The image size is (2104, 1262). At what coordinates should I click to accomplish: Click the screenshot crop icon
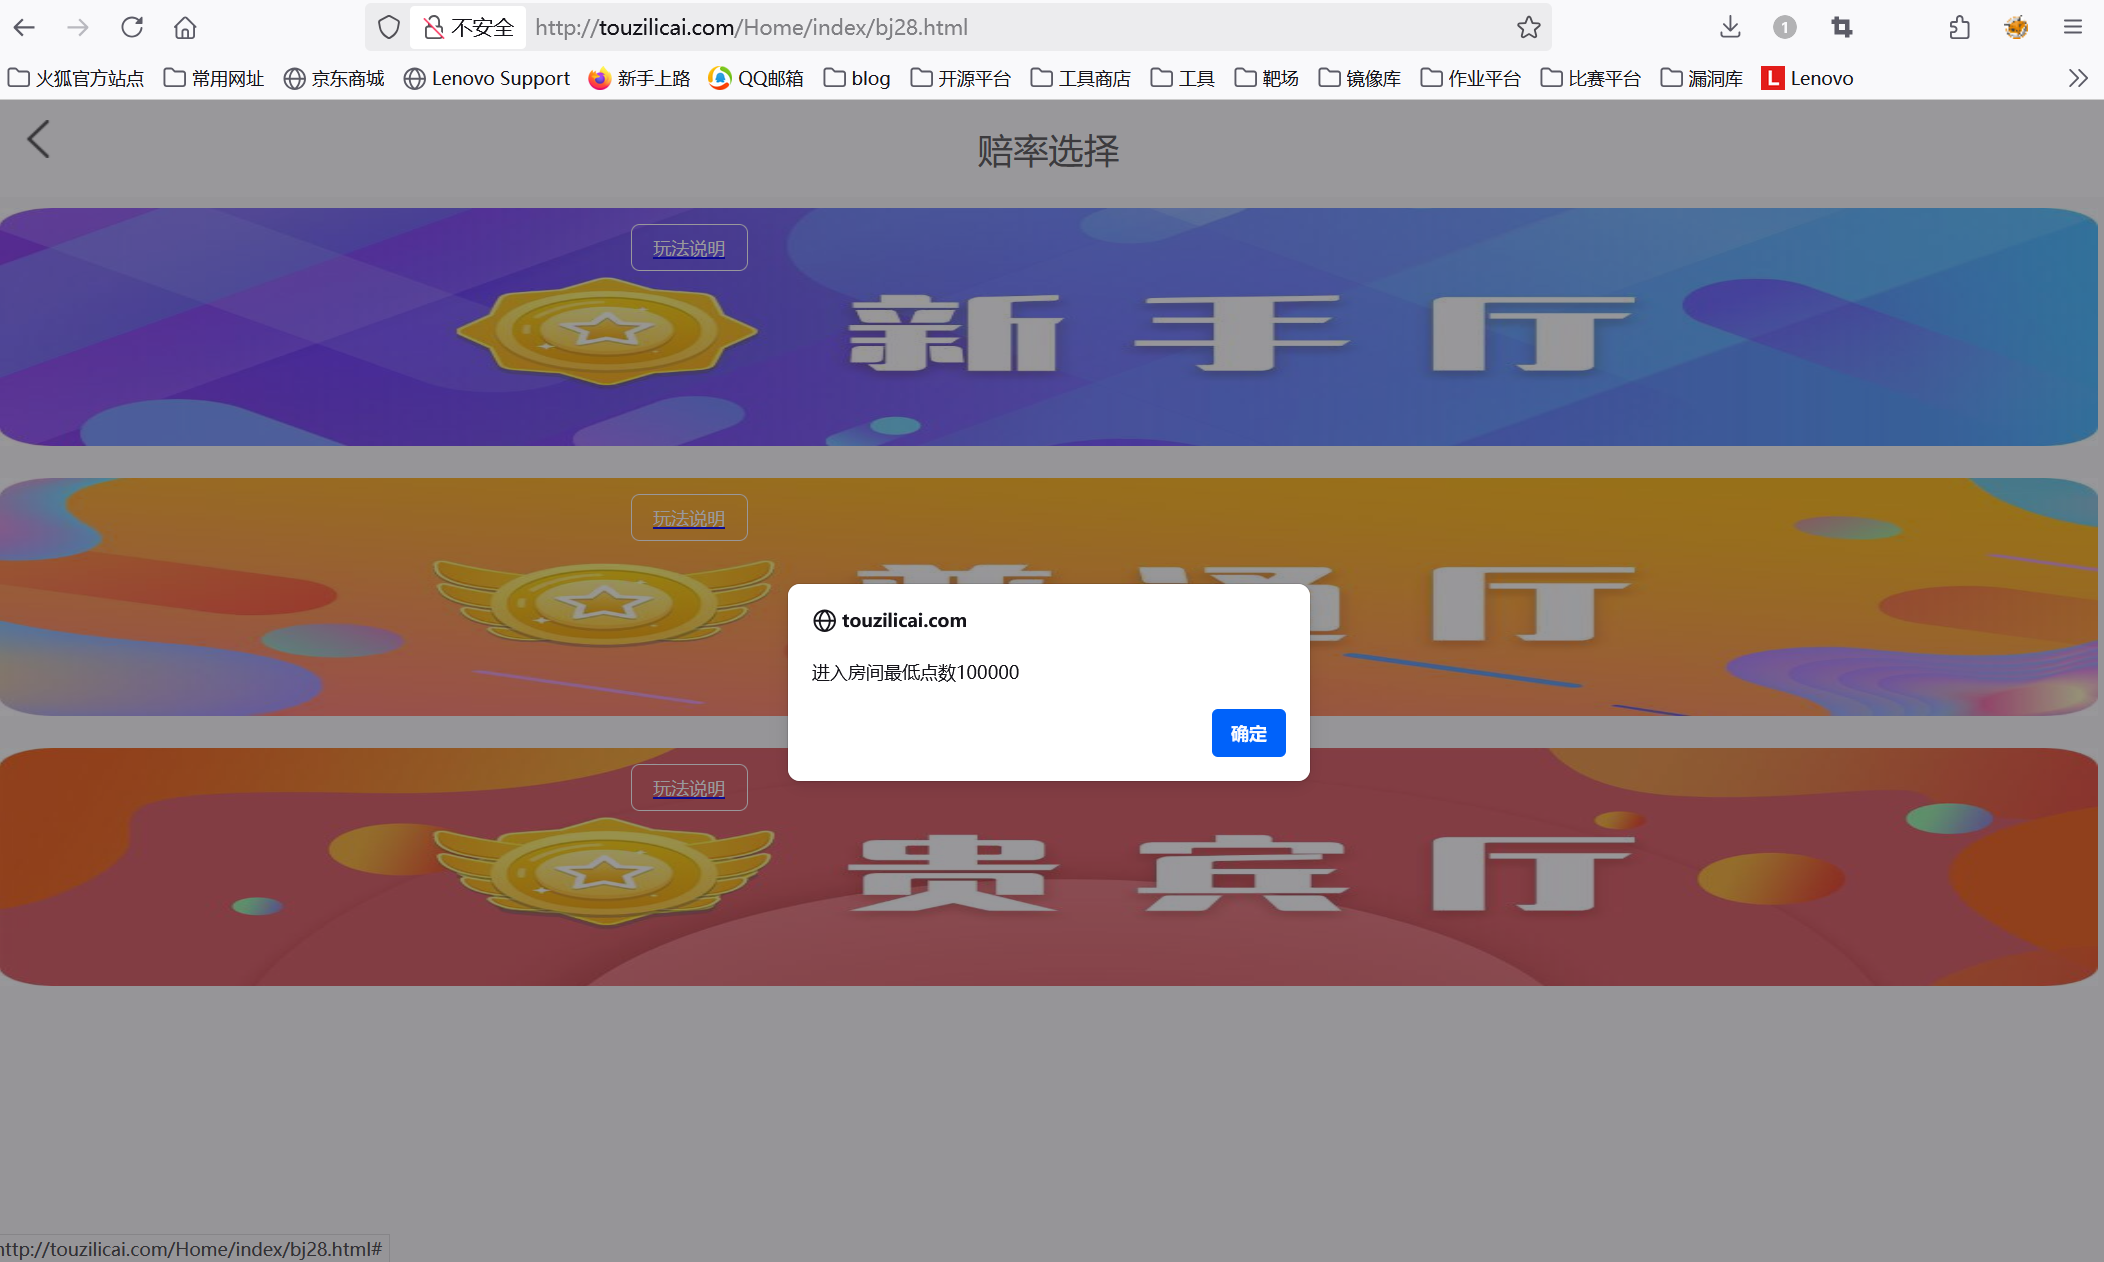pos(1842,27)
